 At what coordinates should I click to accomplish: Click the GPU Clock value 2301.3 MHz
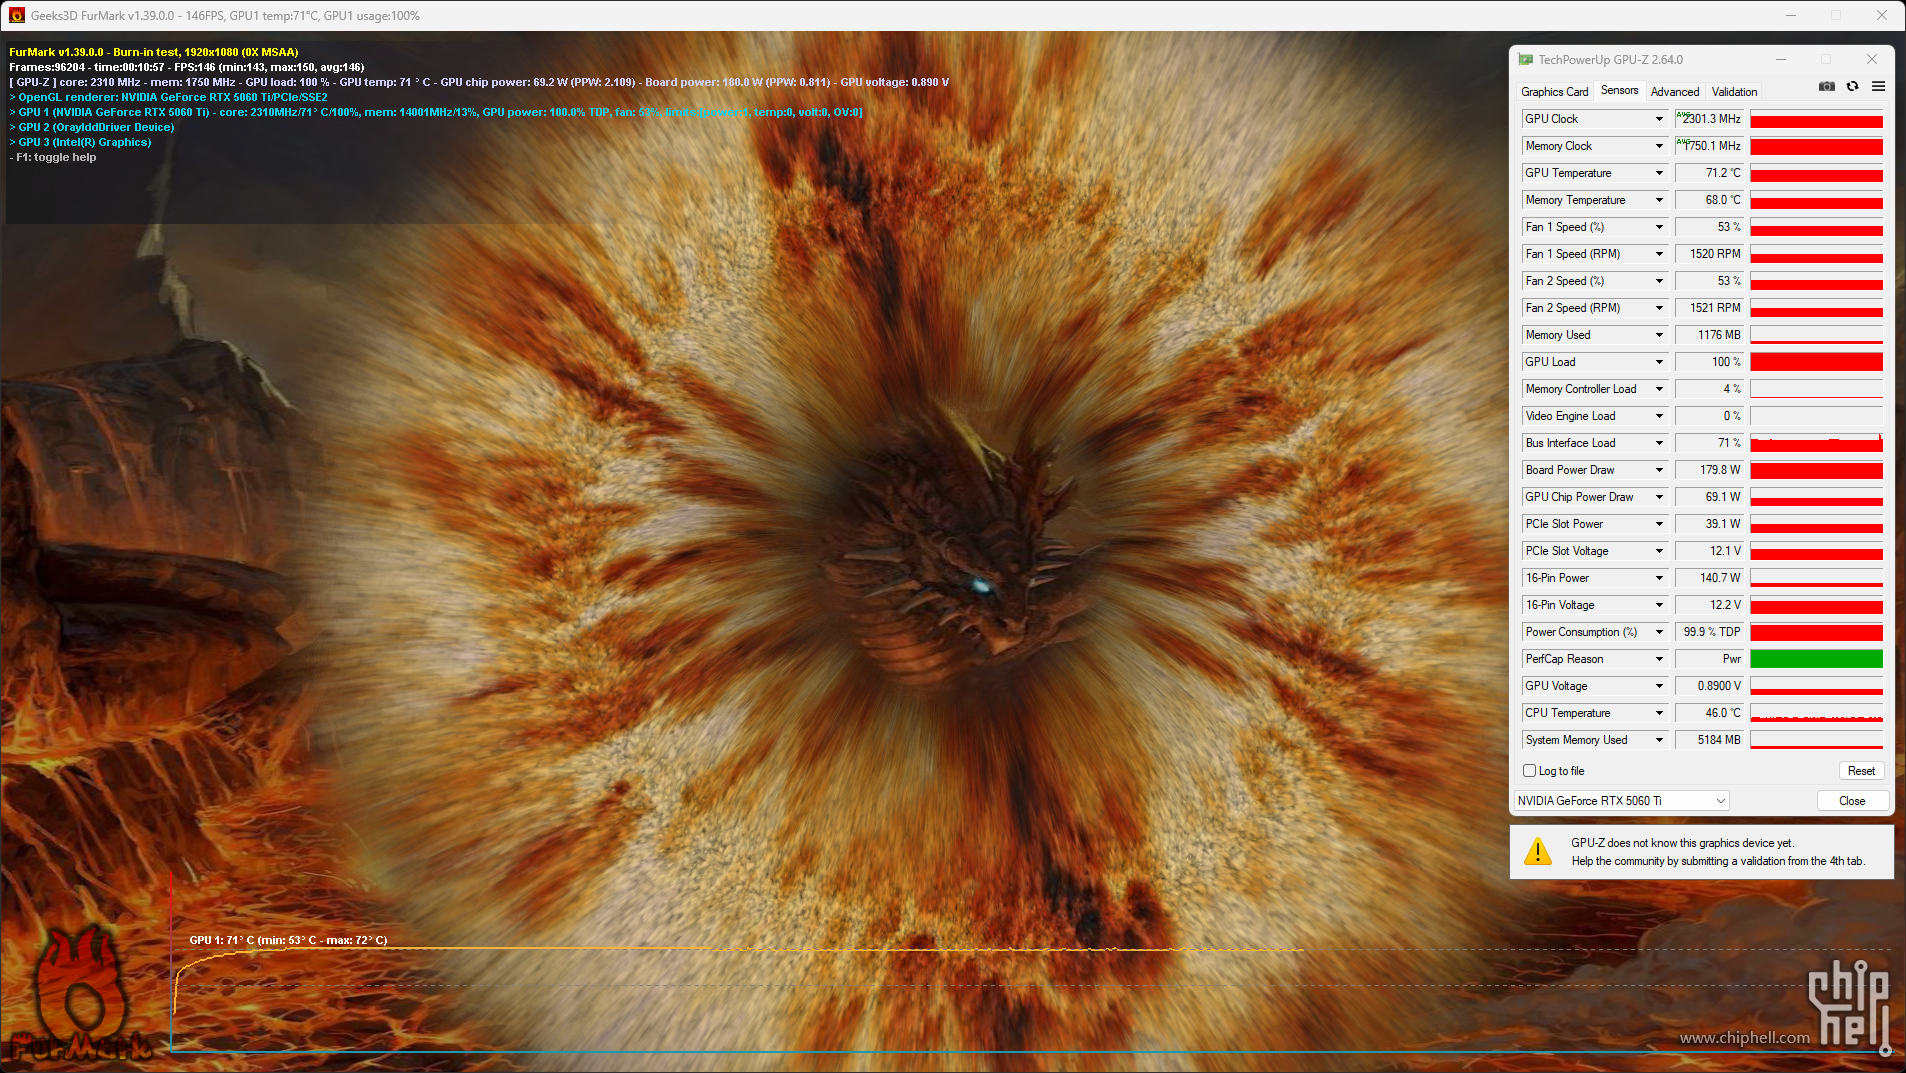[x=1709, y=119]
